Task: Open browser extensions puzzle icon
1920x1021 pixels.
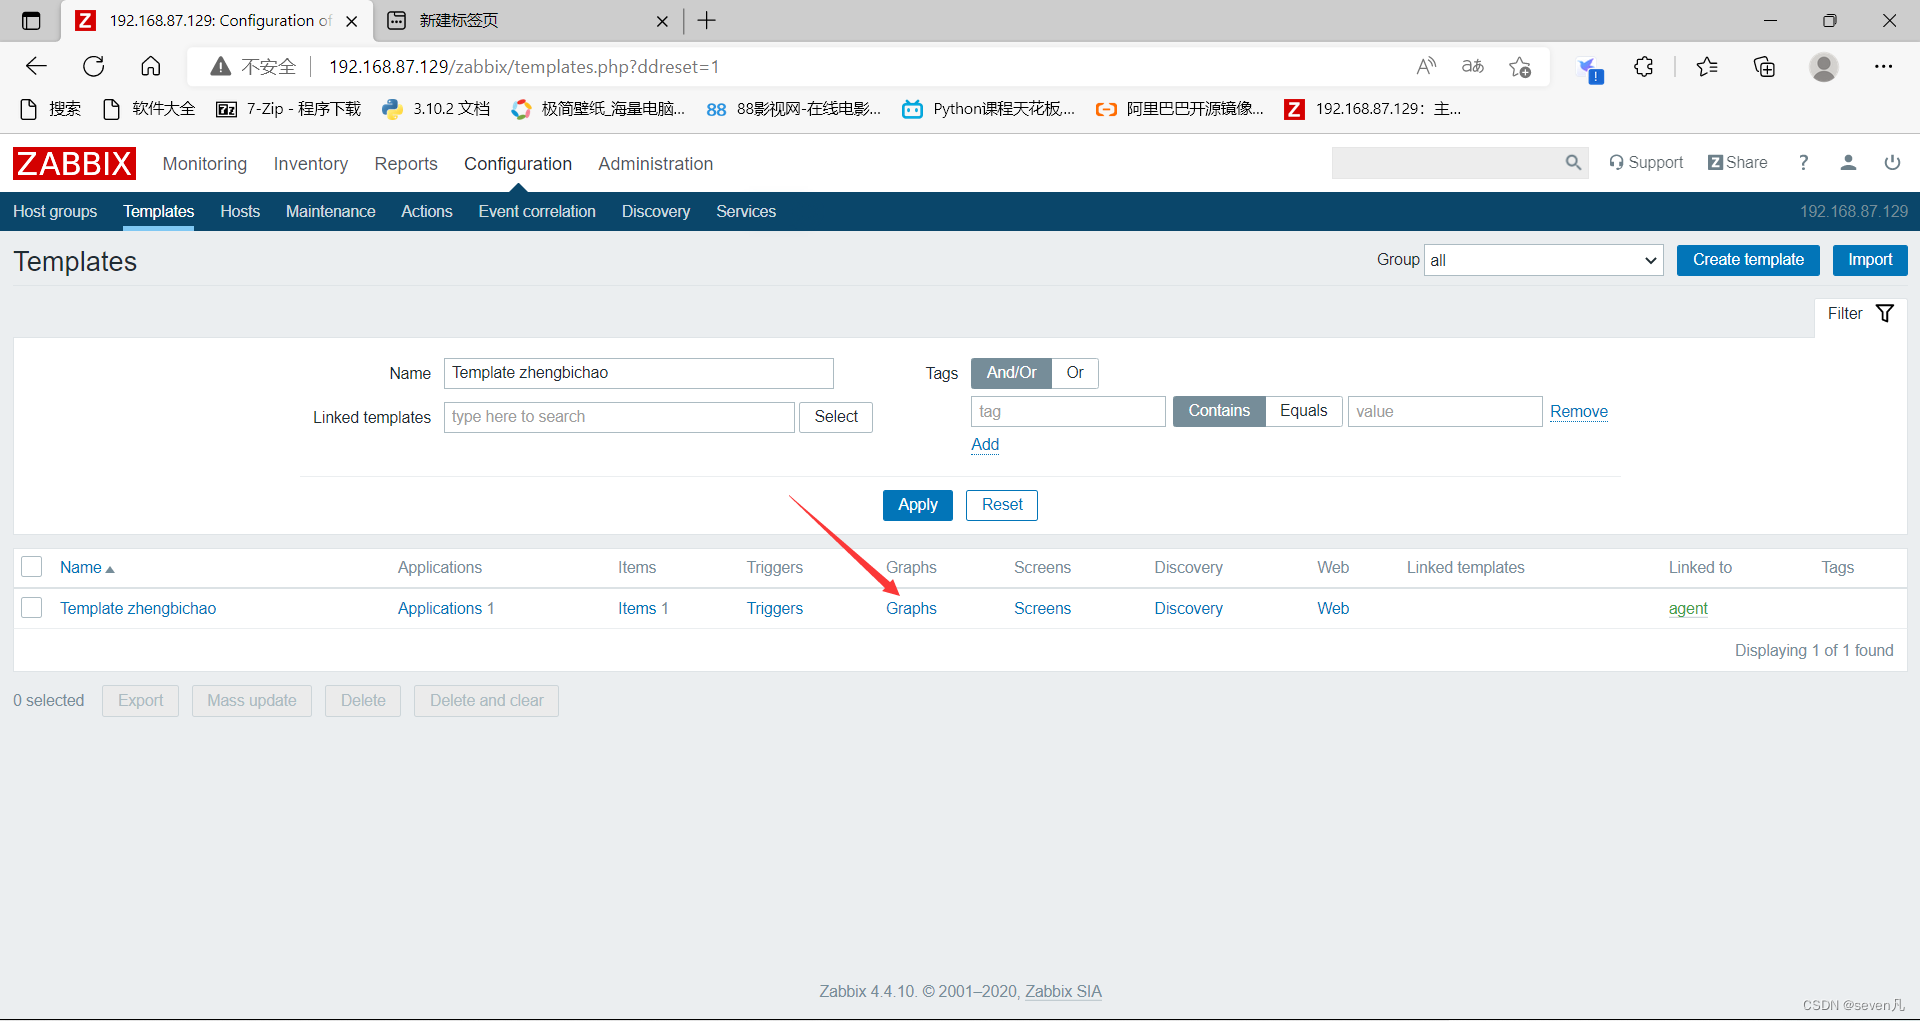Action: [1643, 67]
